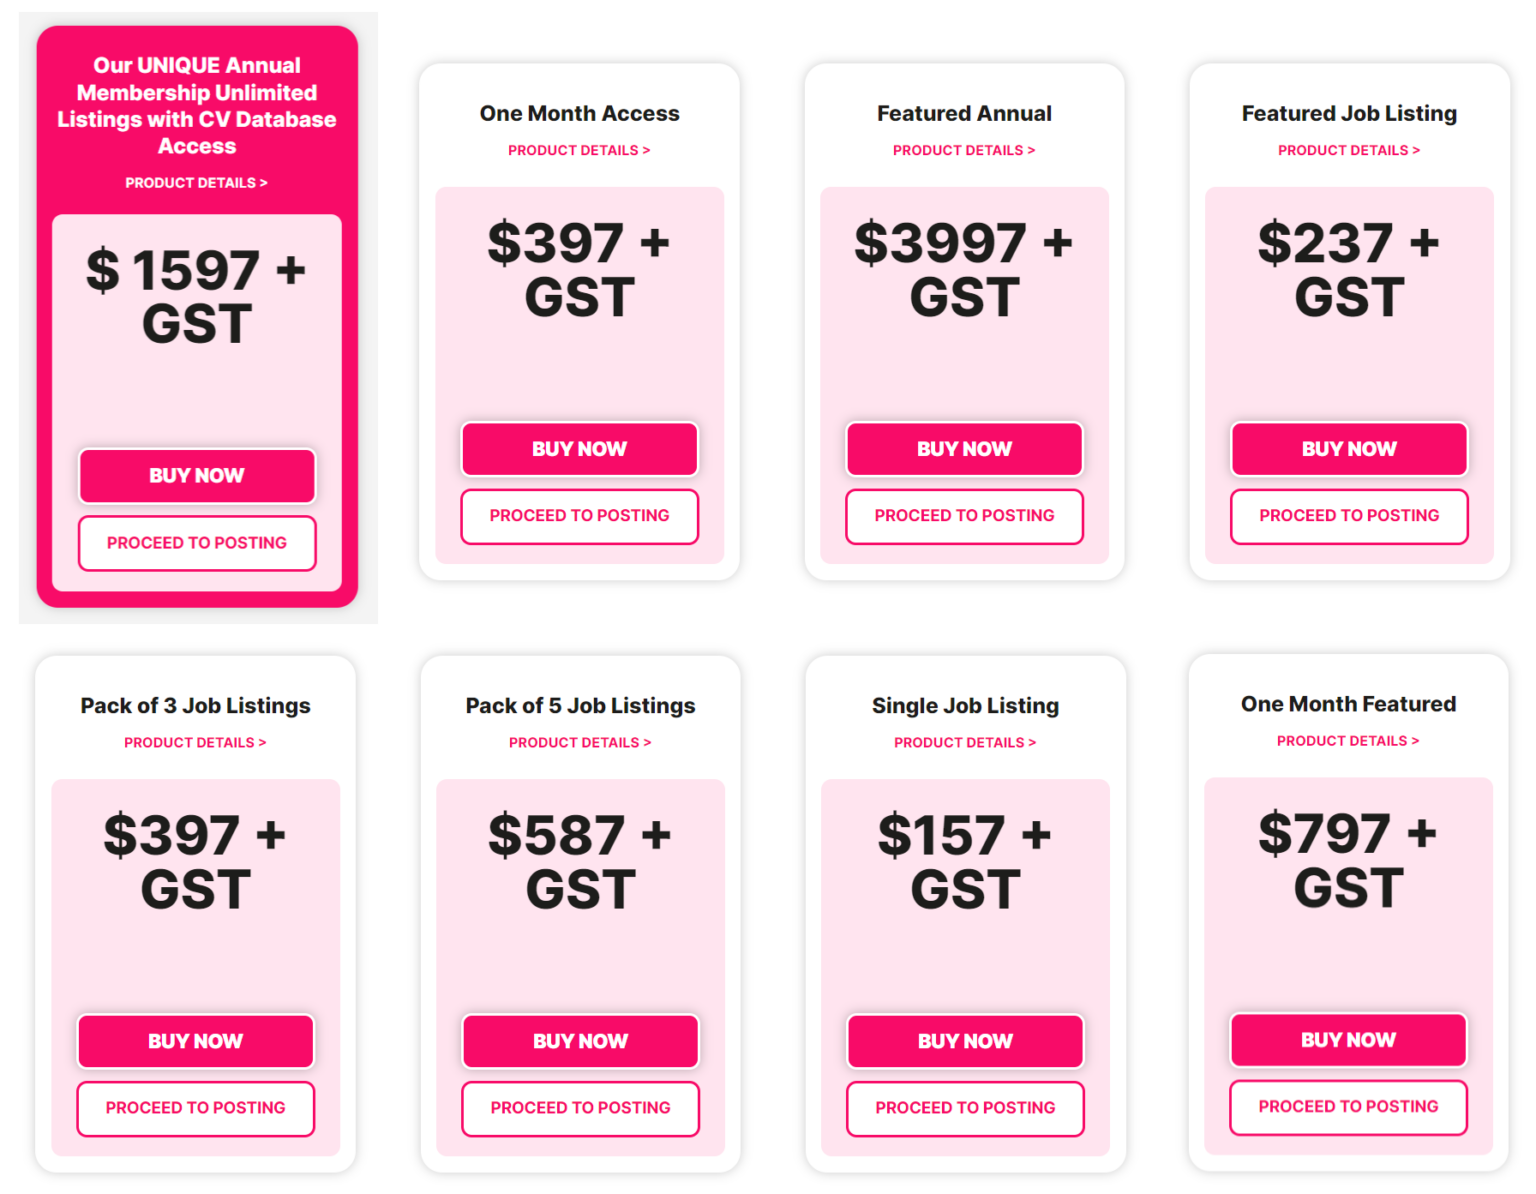This screenshot has height=1194, width=1536.
Task: Open PRODUCT DETAILS for Single Job Listing
Action: (x=963, y=742)
